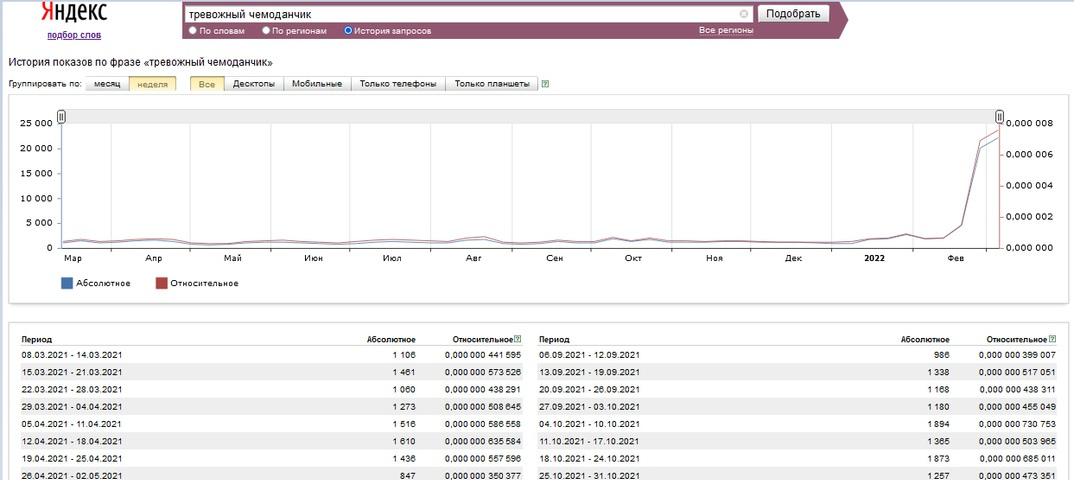Image resolution: width=1074 pixels, height=480 pixels.
Task: Group the history by неделя
Action: tap(152, 84)
